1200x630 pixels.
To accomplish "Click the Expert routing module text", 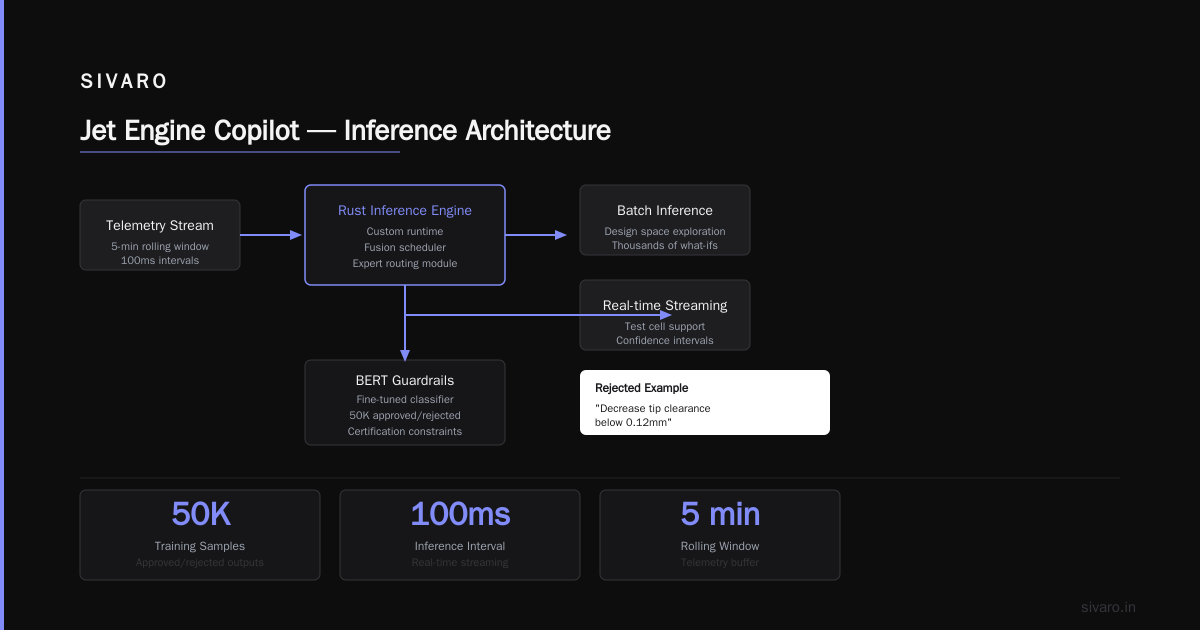I will point(405,263).
